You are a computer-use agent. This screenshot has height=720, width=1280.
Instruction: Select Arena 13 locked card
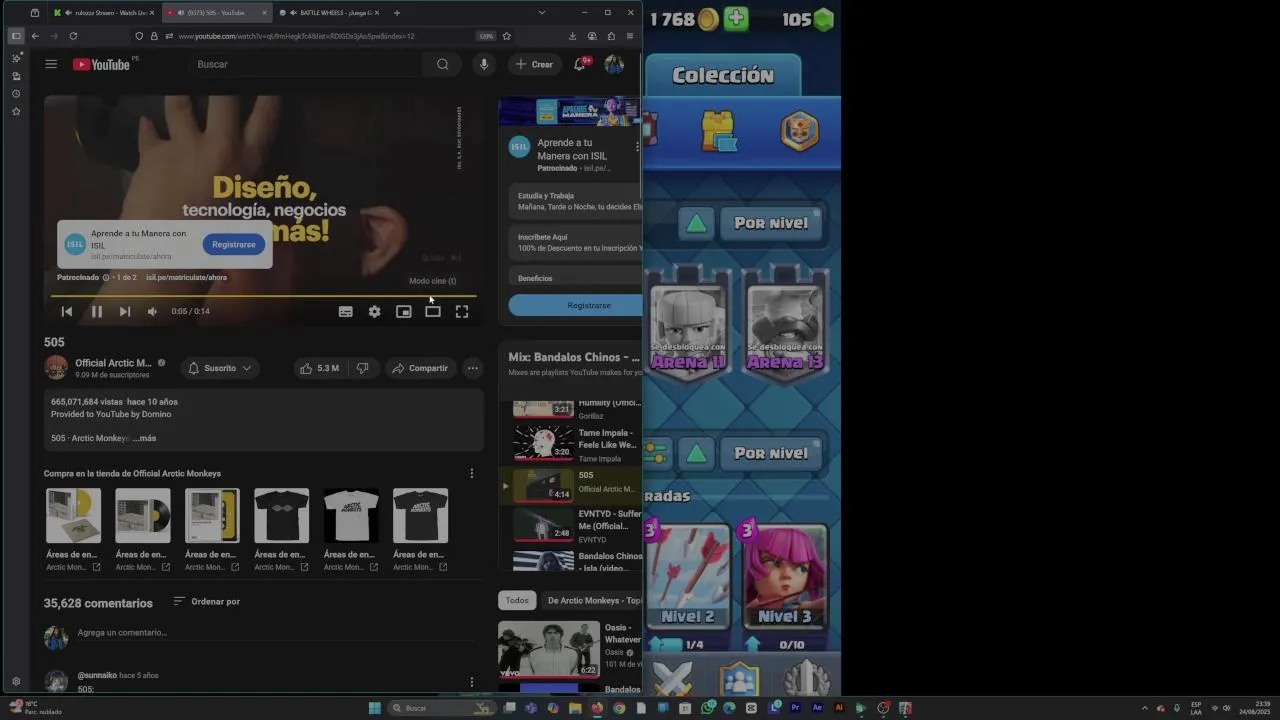pyautogui.click(x=785, y=325)
